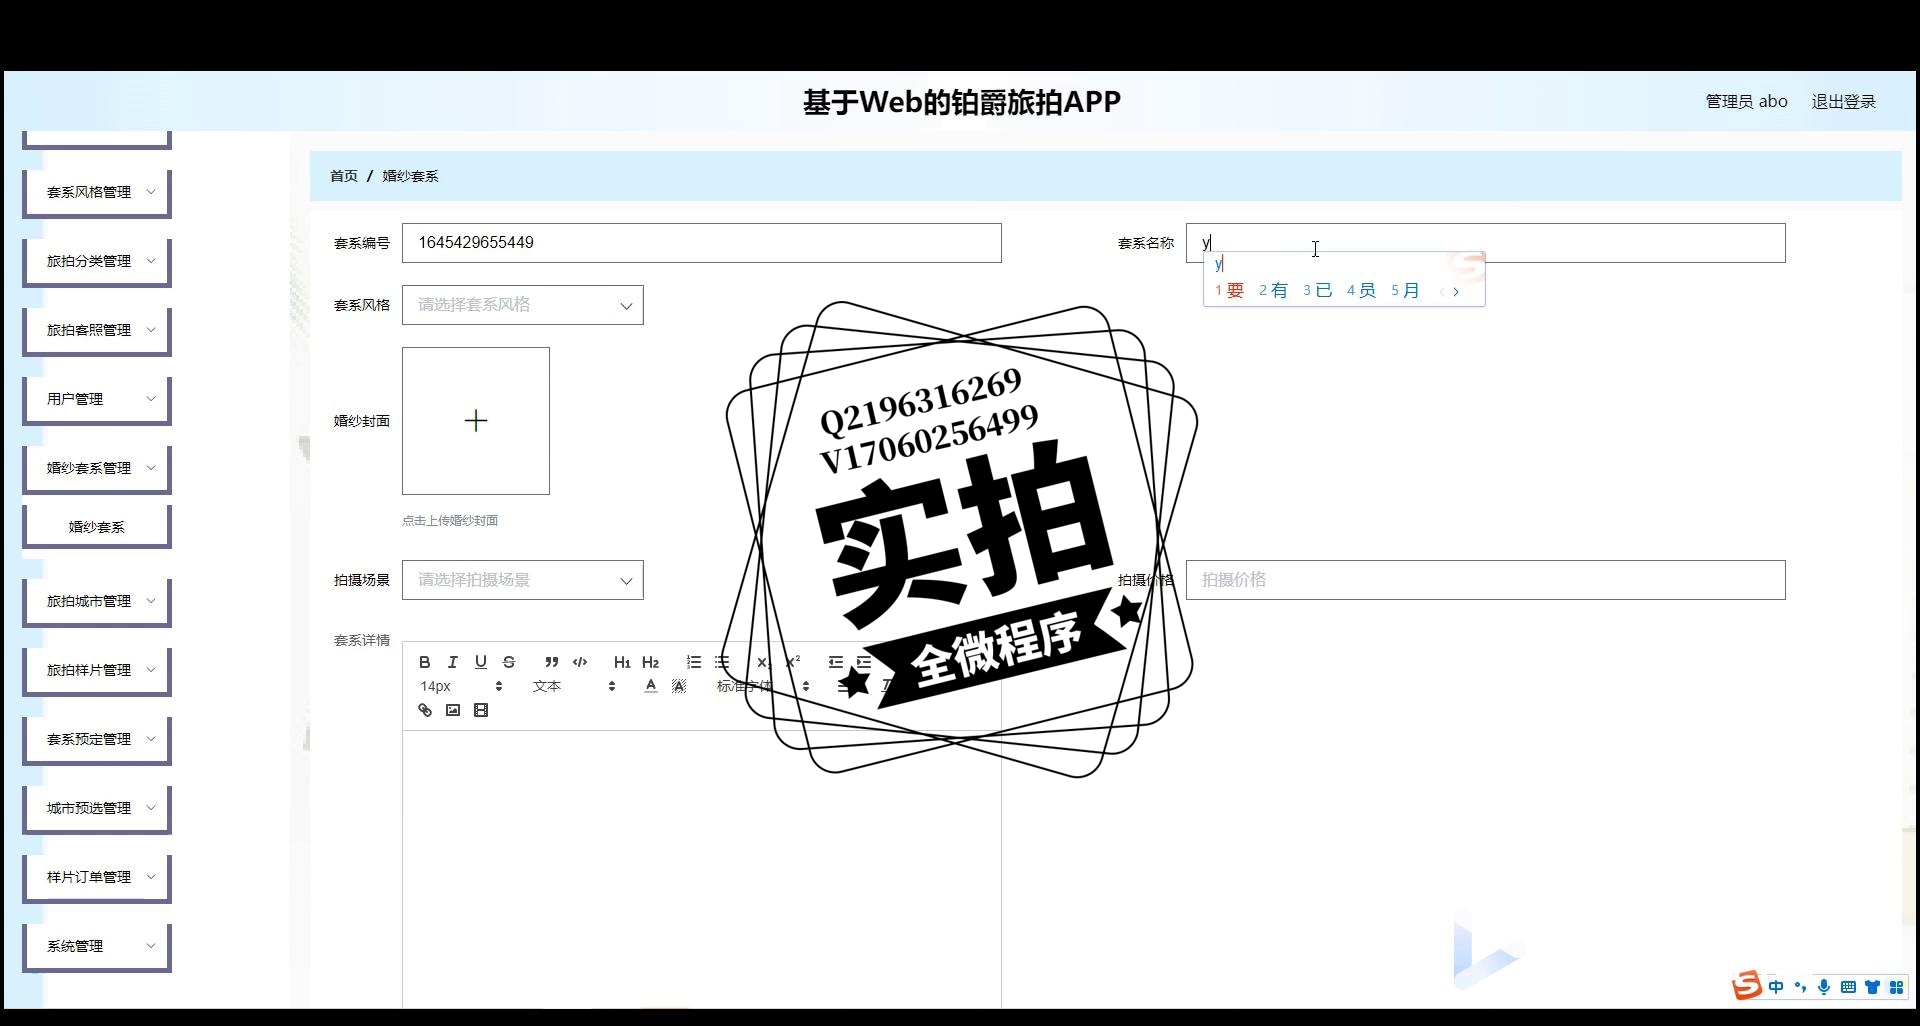This screenshot has height=1026, width=1920.
Task: Open the 拍摄场景 scene dropdown
Action: pyautogui.click(x=523, y=580)
